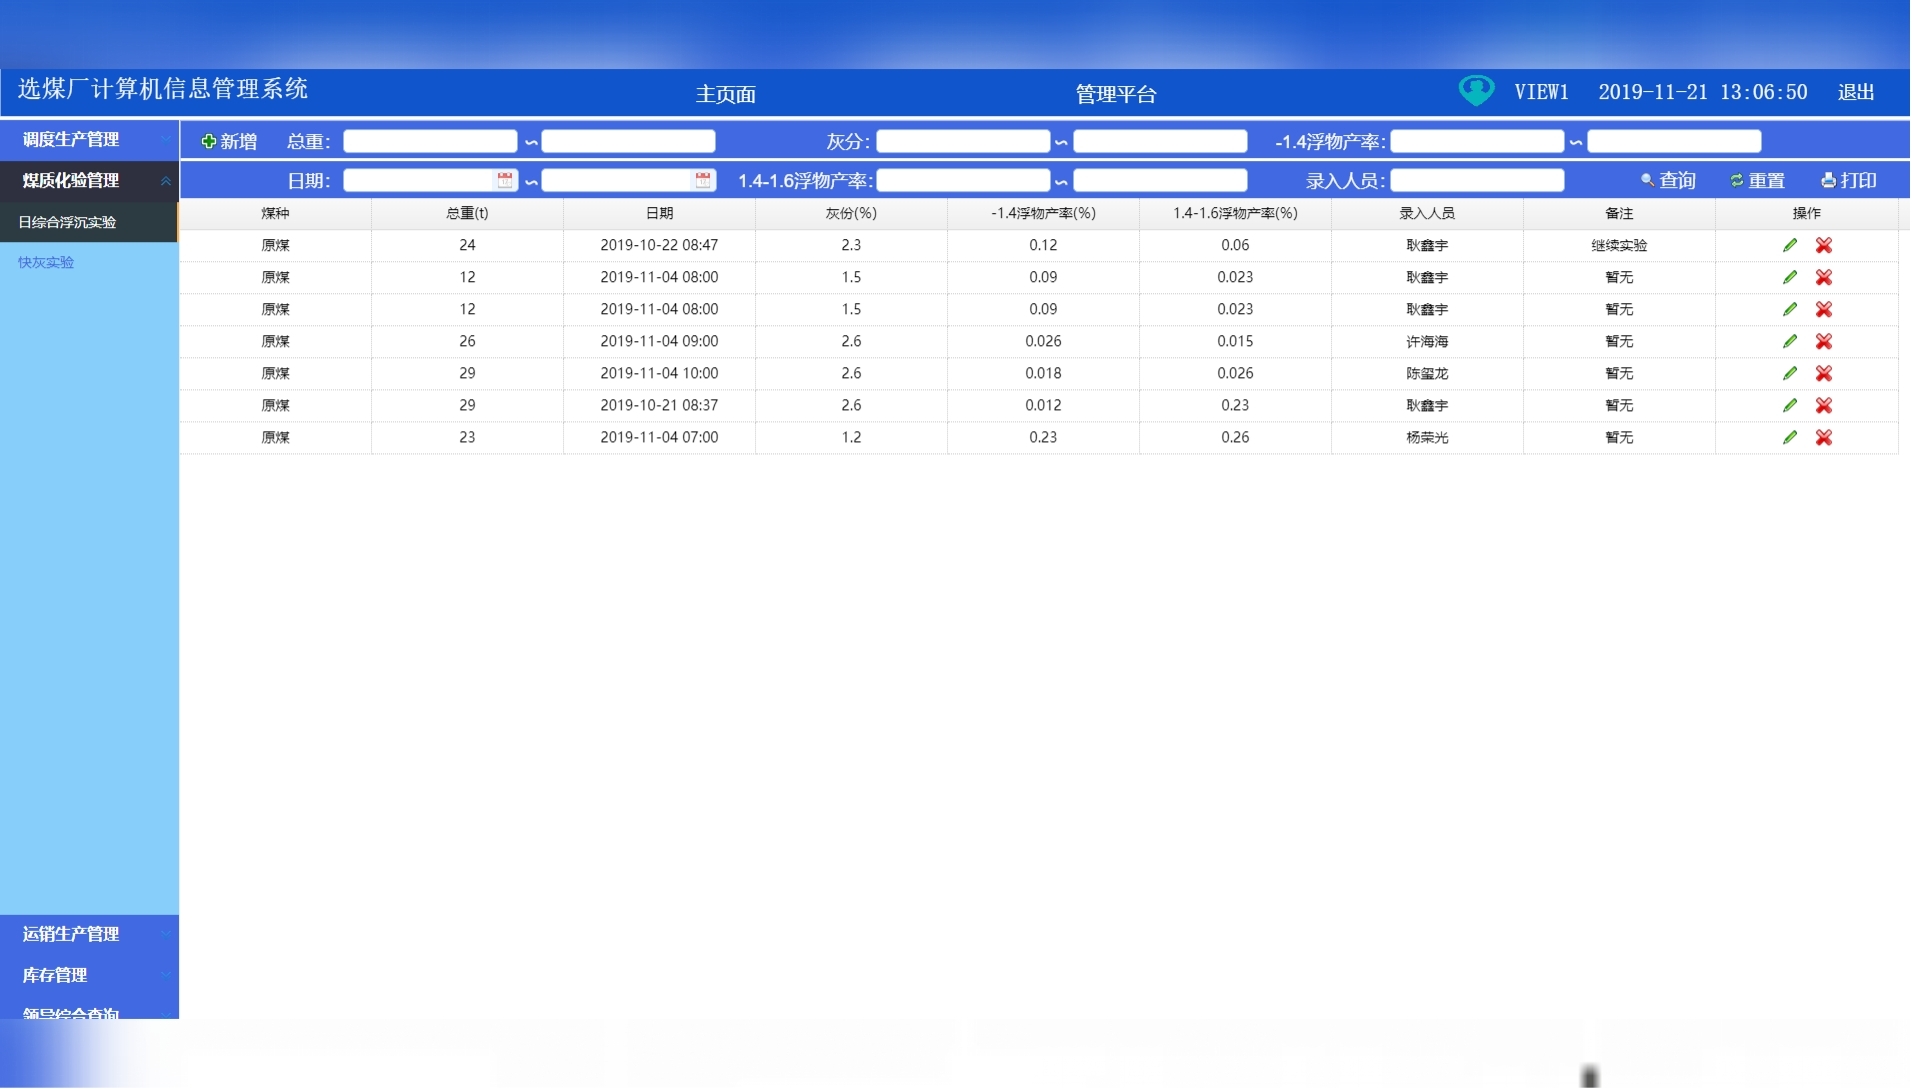Delete the row entered by 许海海
The image size is (1912, 1089).
(x=1825, y=342)
